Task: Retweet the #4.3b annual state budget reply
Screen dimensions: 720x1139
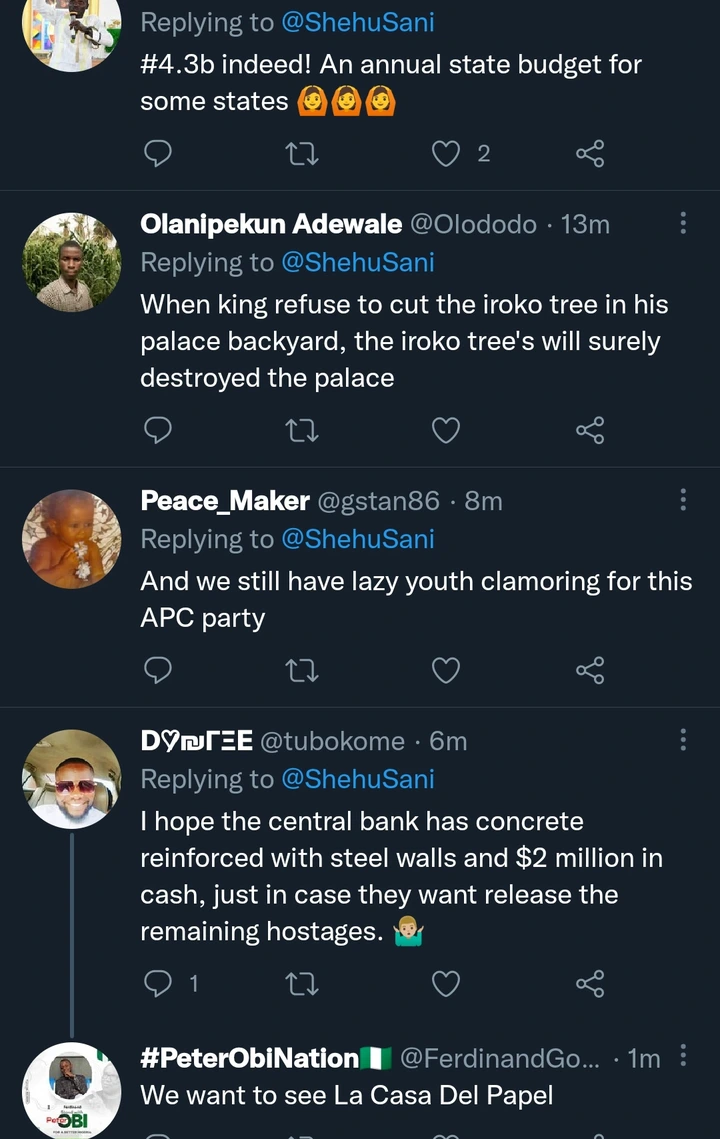Action: 302,153
